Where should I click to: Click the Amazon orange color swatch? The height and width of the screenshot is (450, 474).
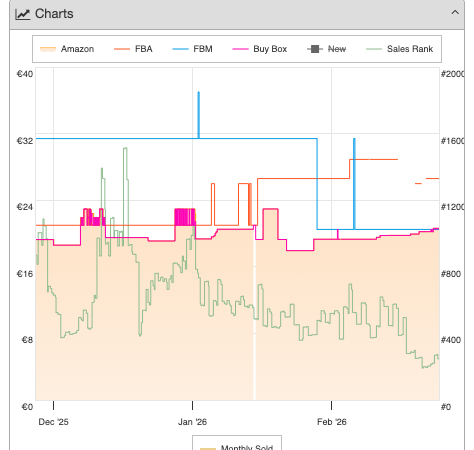pyautogui.click(x=48, y=49)
